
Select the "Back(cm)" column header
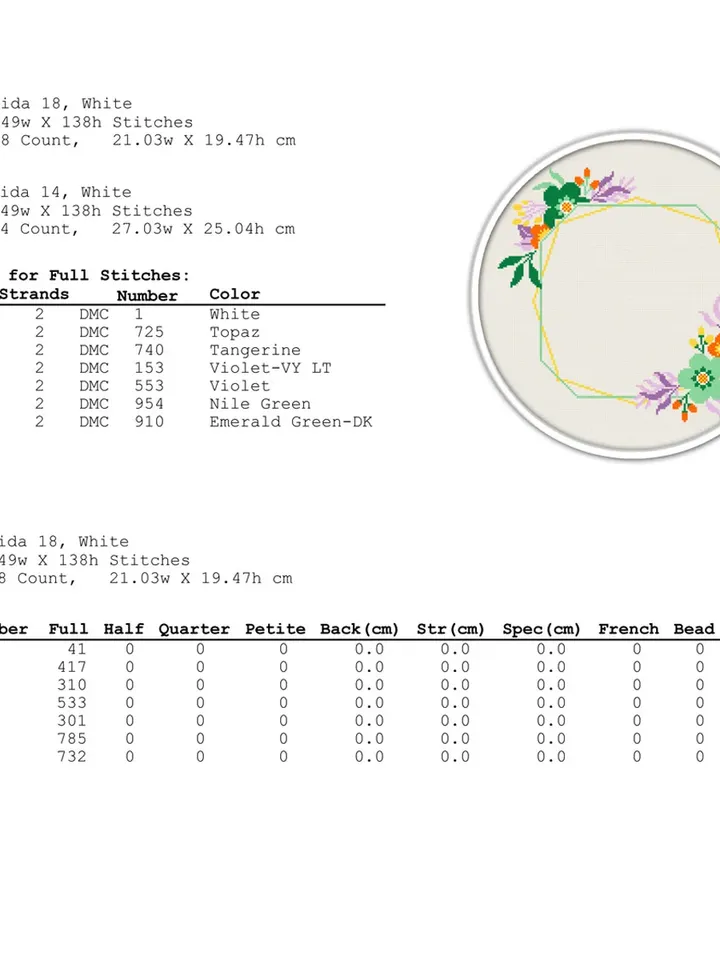point(359,629)
